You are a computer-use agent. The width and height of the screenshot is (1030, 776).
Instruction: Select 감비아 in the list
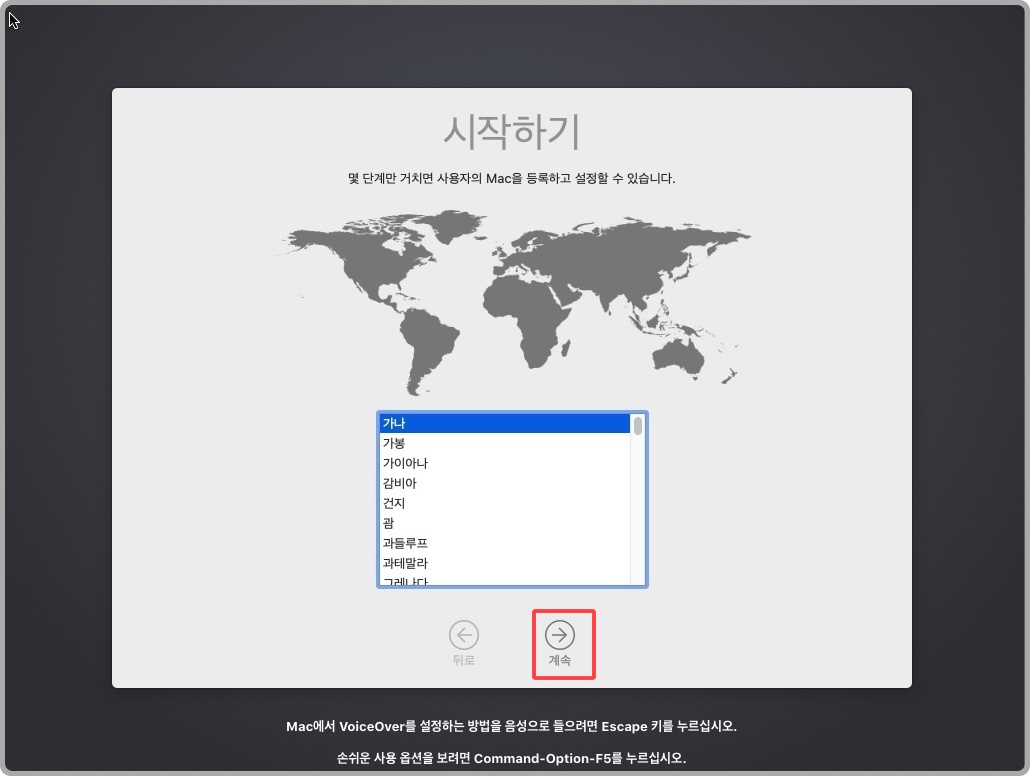450,483
